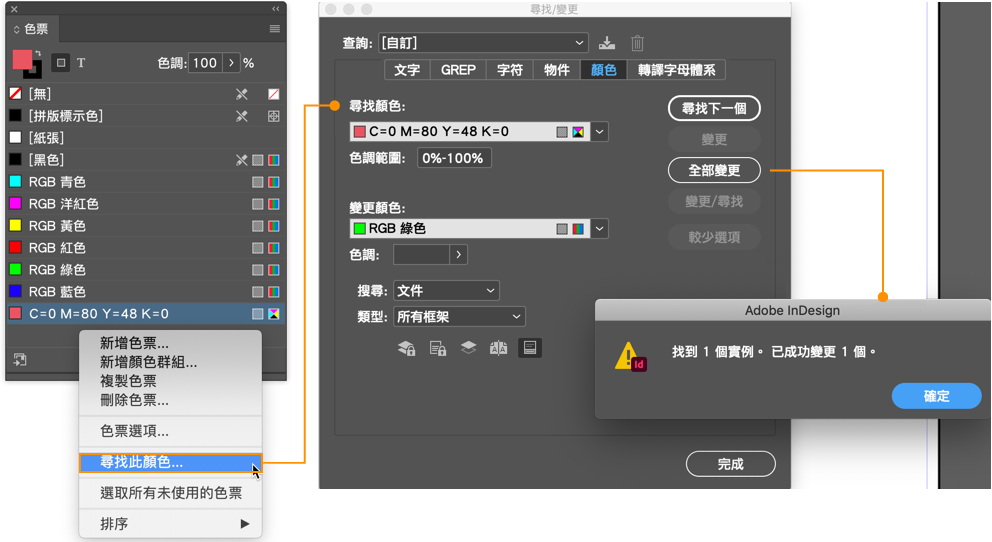The height and width of the screenshot is (542, 992).
Task: Toggle include footnotes icon
Action: click(530, 347)
